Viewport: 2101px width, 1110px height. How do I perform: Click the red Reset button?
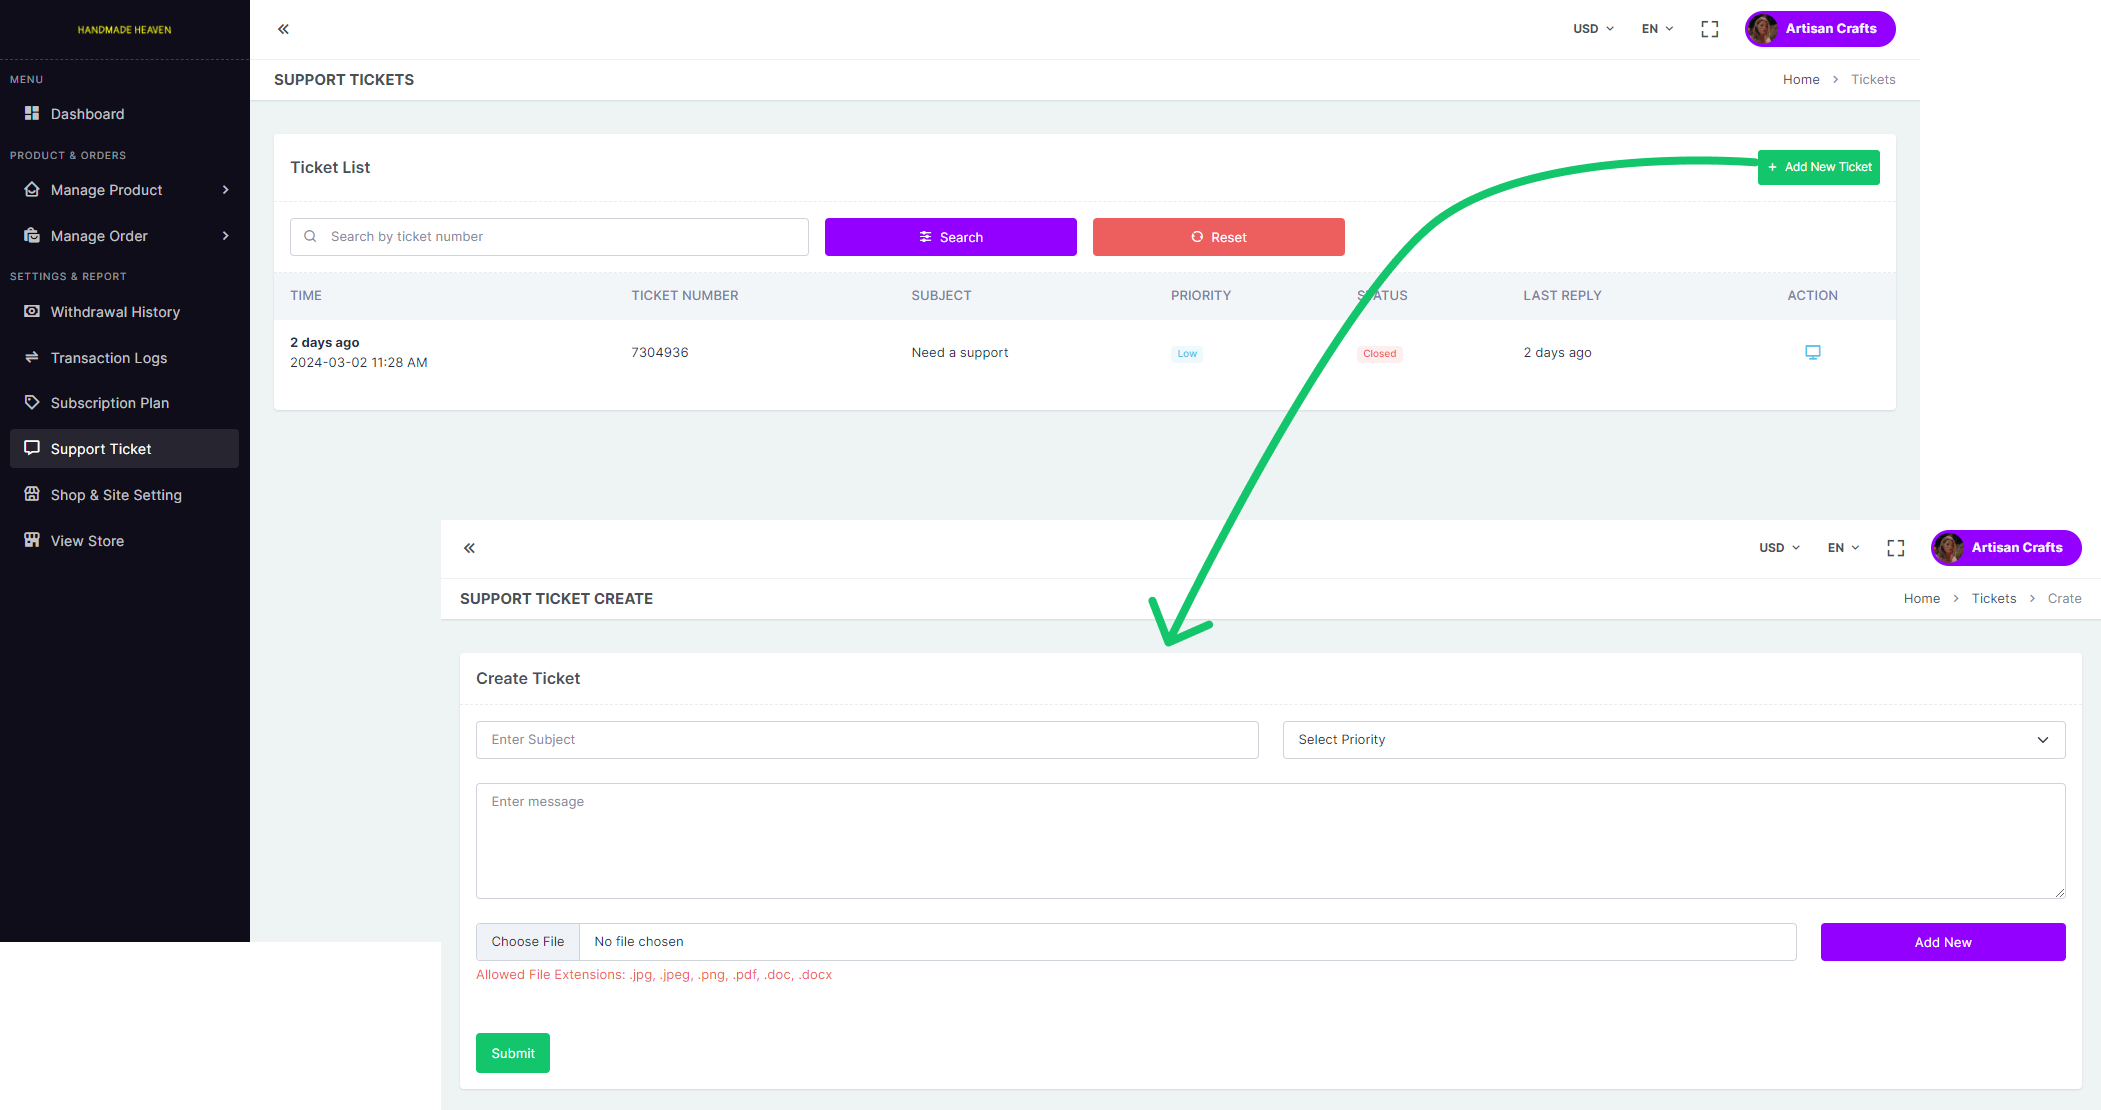coord(1218,237)
